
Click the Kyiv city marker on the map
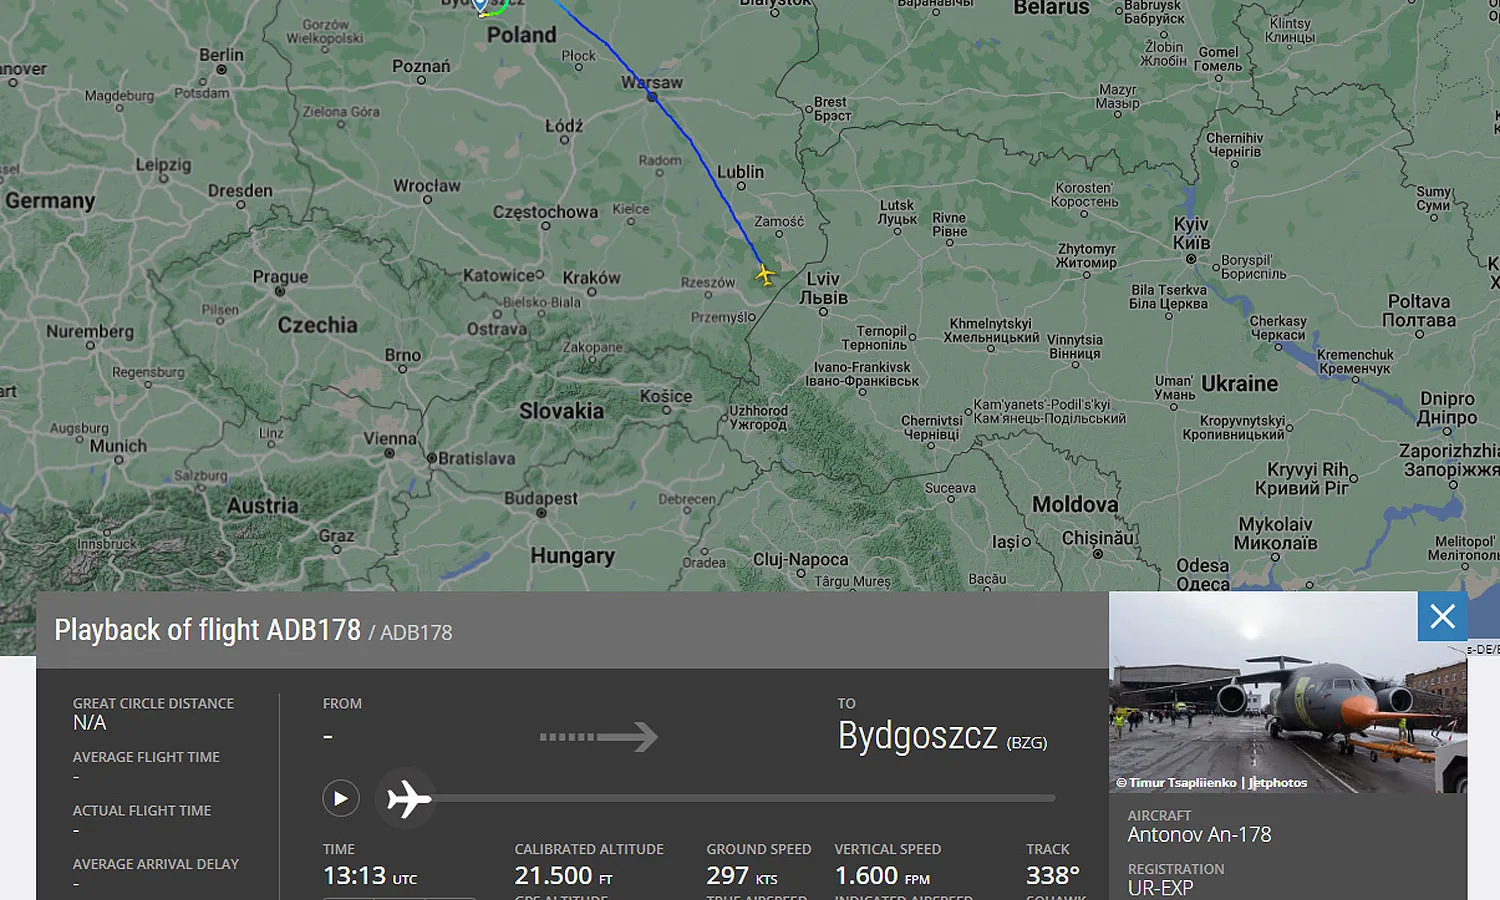pyautogui.click(x=1191, y=259)
